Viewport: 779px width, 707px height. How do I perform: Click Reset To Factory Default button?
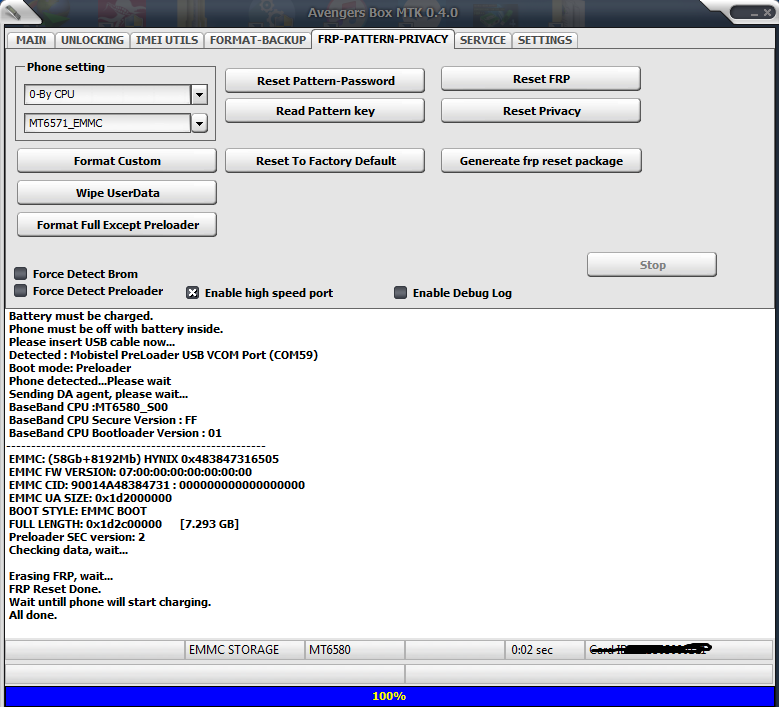[x=325, y=161]
